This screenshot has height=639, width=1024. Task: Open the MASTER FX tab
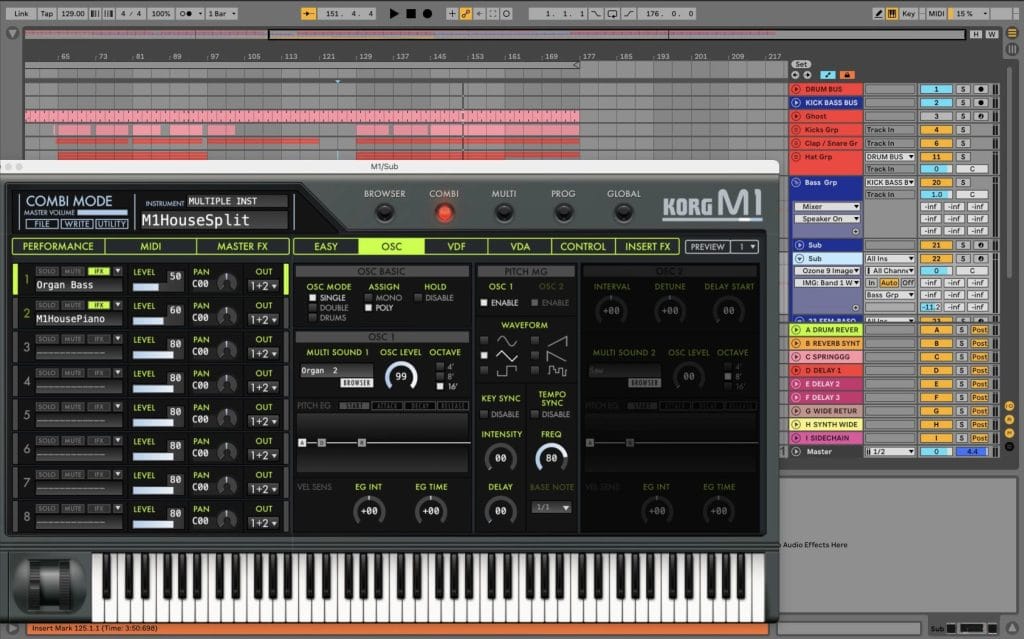(x=243, y=246)
